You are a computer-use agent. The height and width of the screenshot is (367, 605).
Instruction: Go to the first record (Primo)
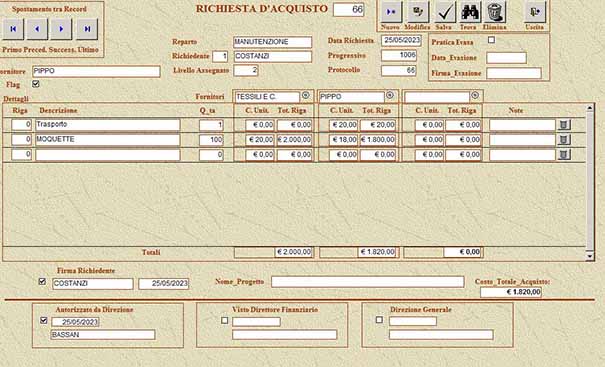coord(13,29)
